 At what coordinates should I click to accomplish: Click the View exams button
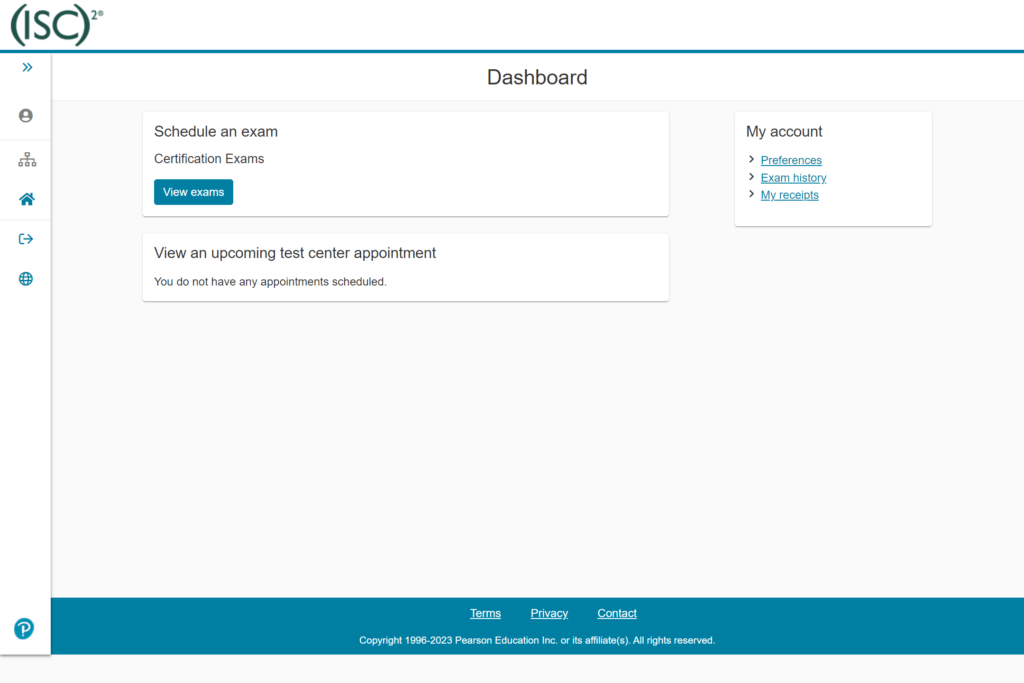pos(193,192)
